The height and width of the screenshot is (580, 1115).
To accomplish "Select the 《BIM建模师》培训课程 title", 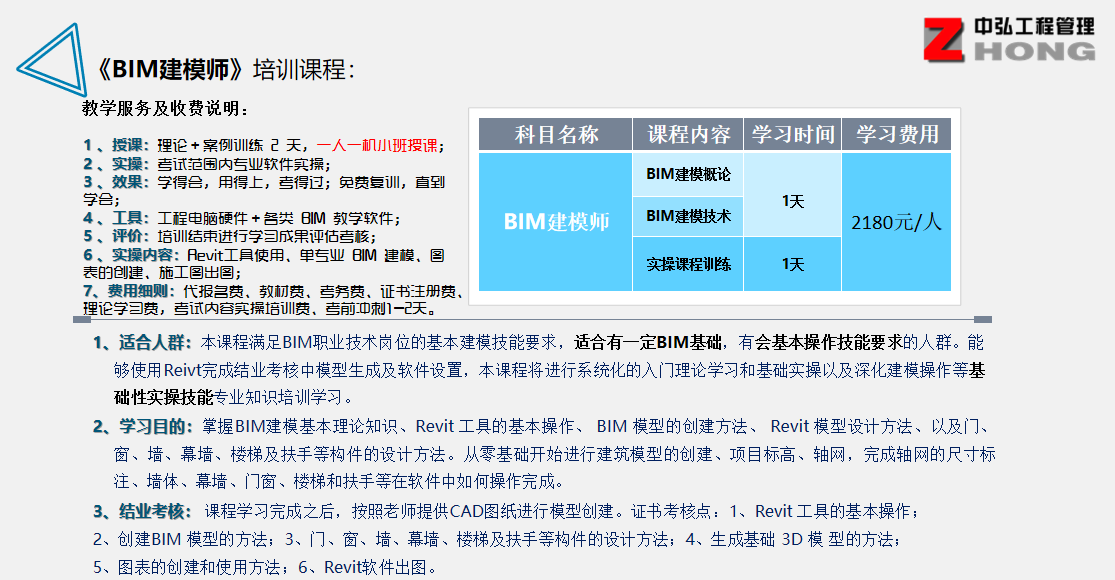I will (x=226, y=69).
